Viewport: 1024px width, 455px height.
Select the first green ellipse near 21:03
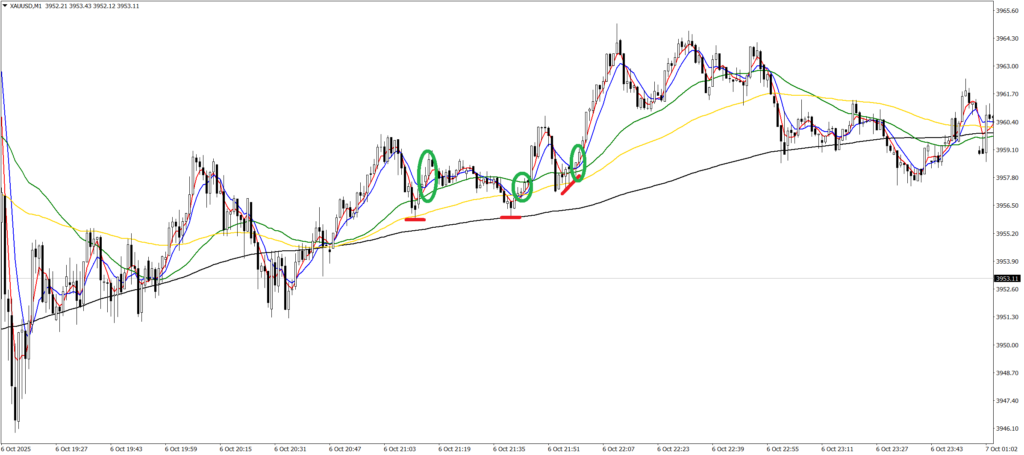tap(427, 176)
